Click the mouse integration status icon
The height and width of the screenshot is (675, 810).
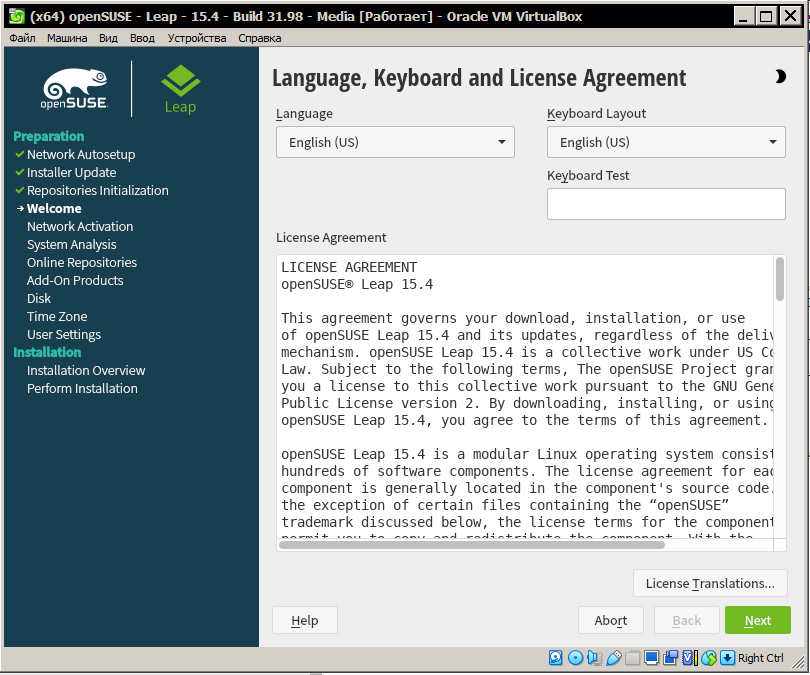coord(709,657)
